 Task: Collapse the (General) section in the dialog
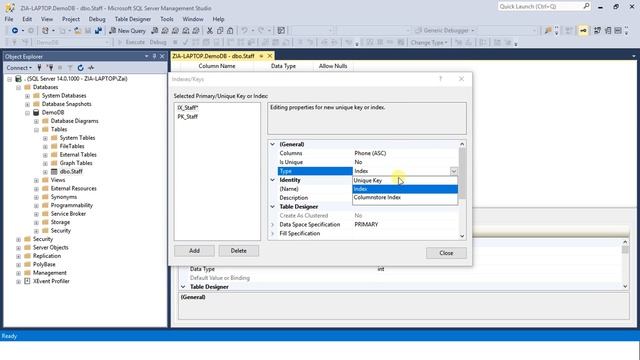click(272, 144)
